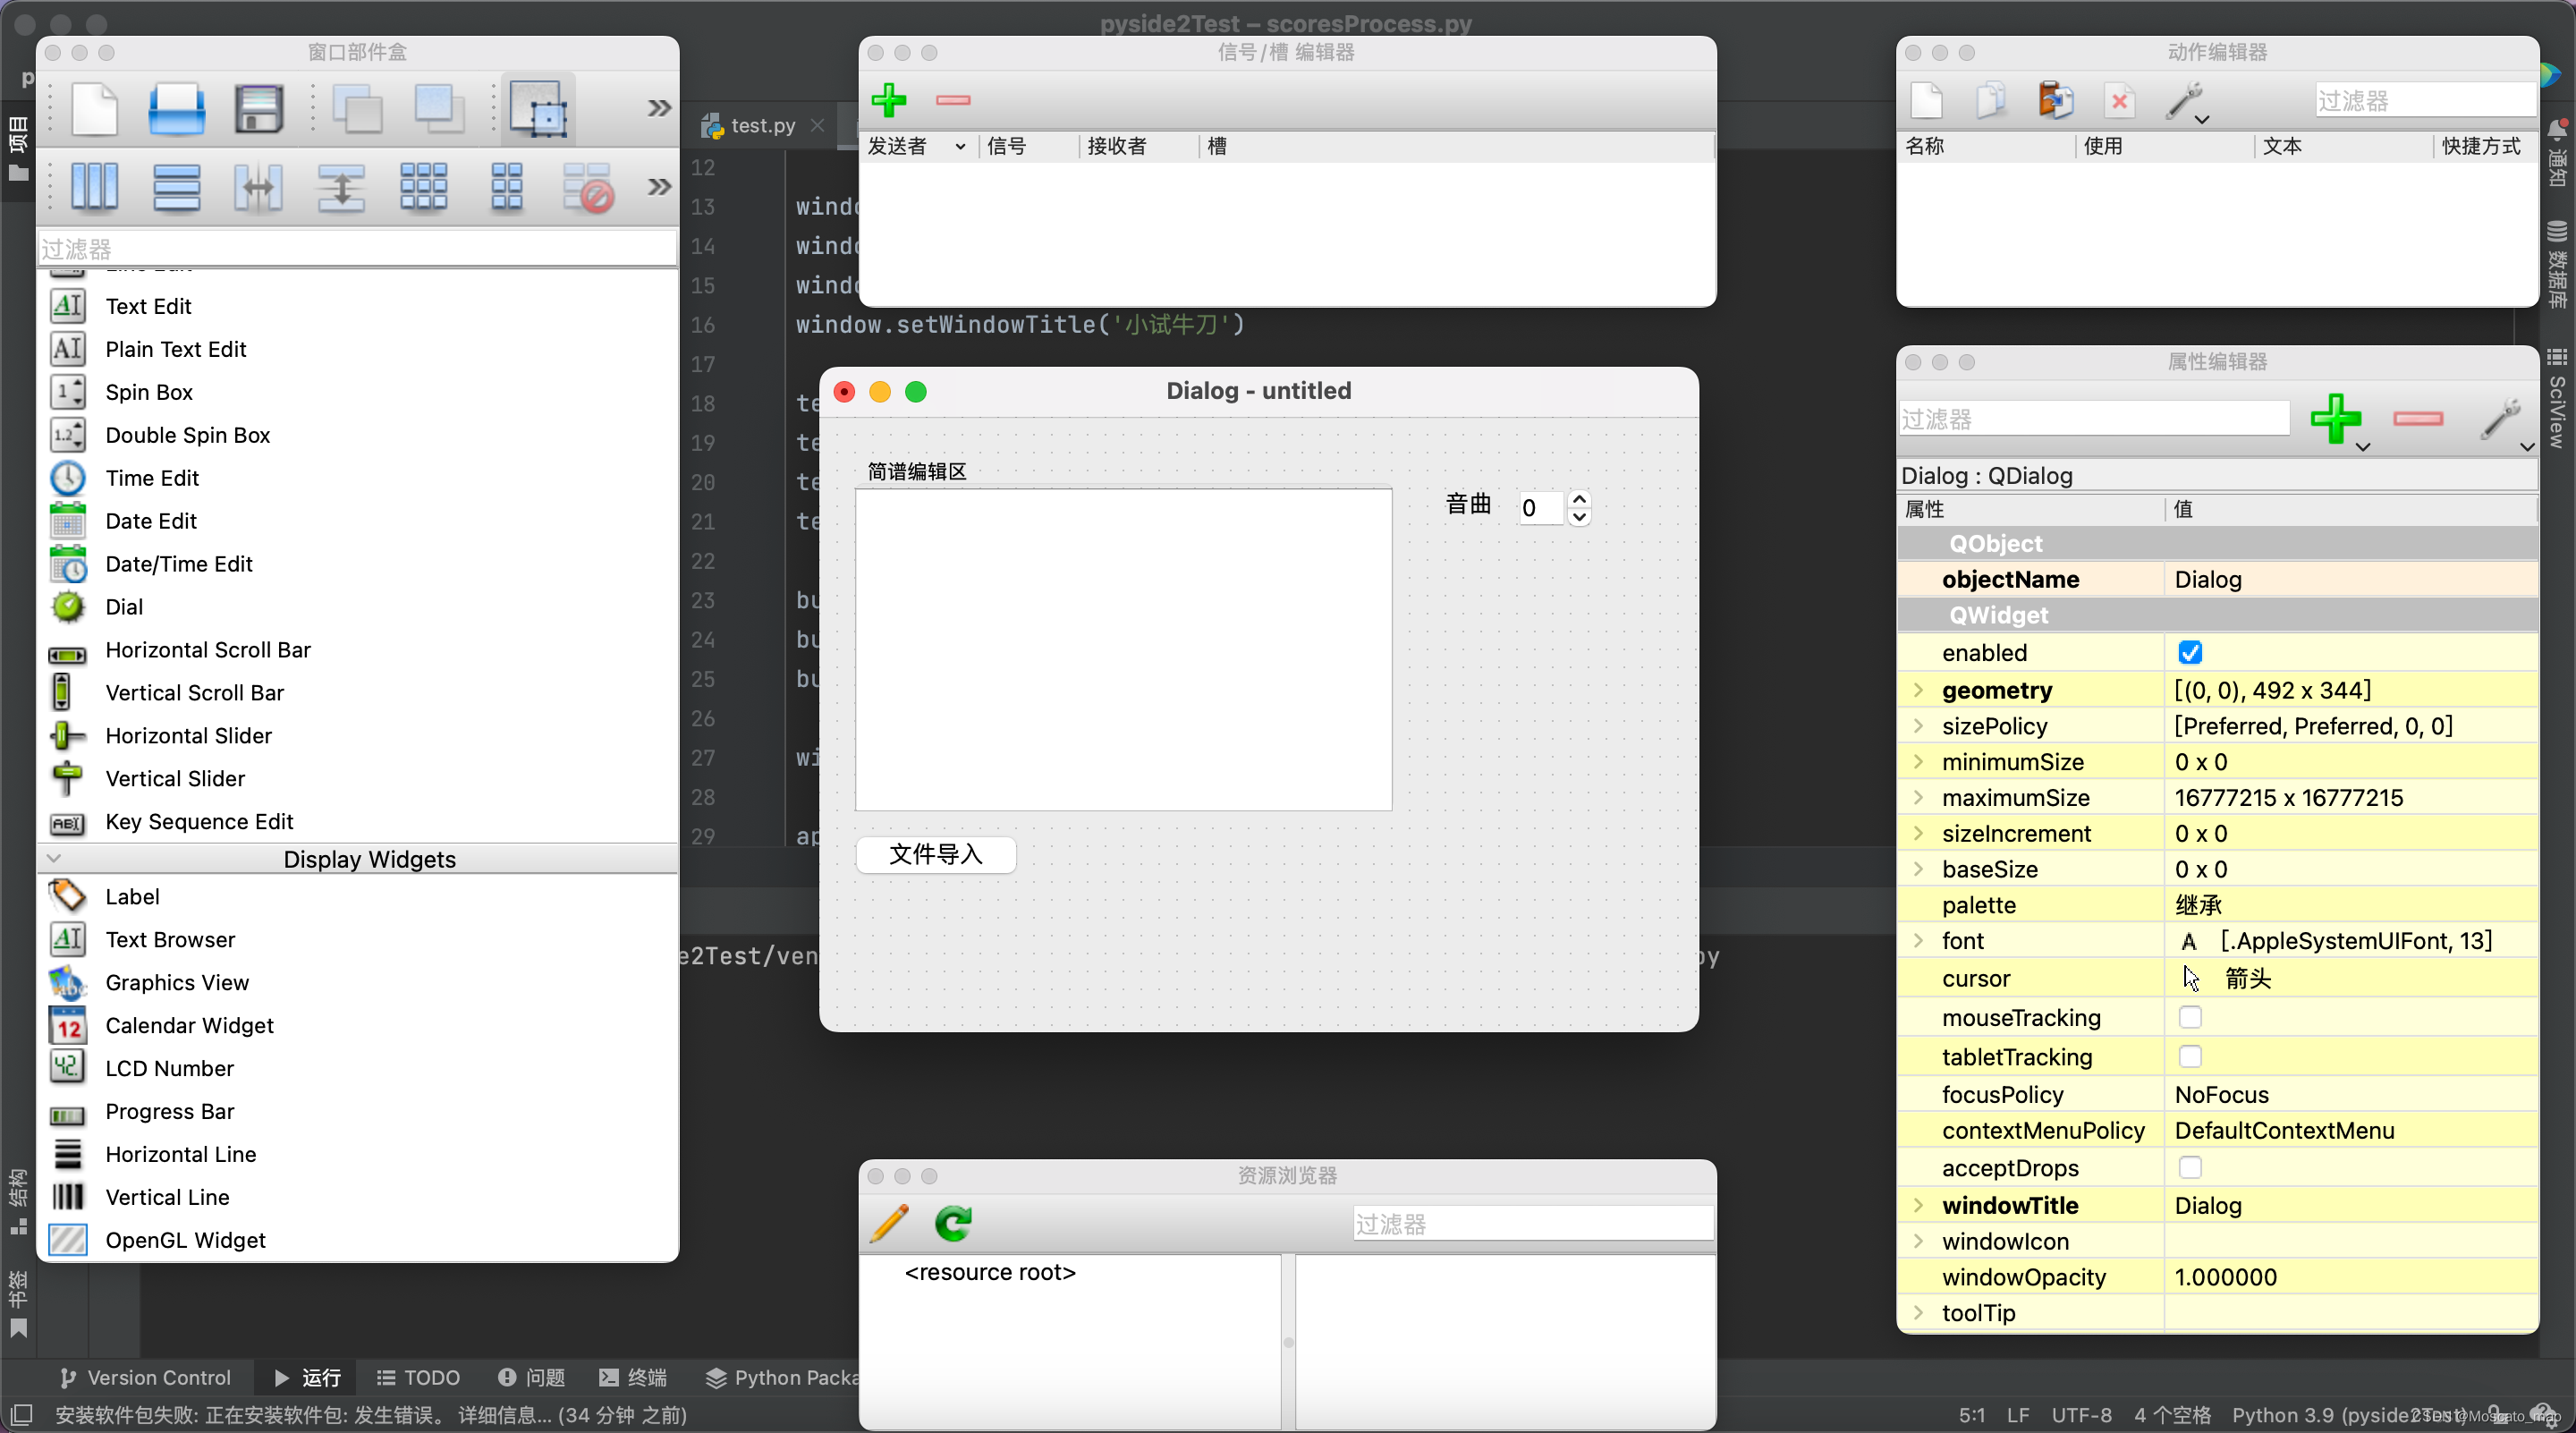
Task: Select the Lay Out Vertically tool
Action: click(x=177, y=188)
